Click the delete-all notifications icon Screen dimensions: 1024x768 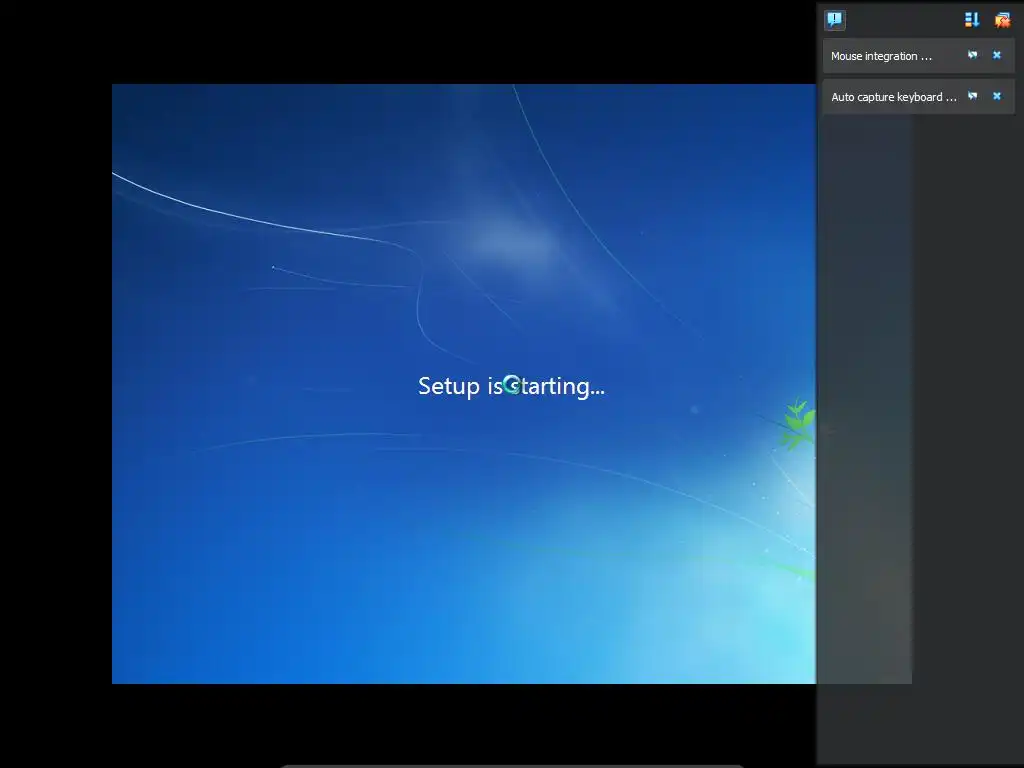coord(1002,20)
